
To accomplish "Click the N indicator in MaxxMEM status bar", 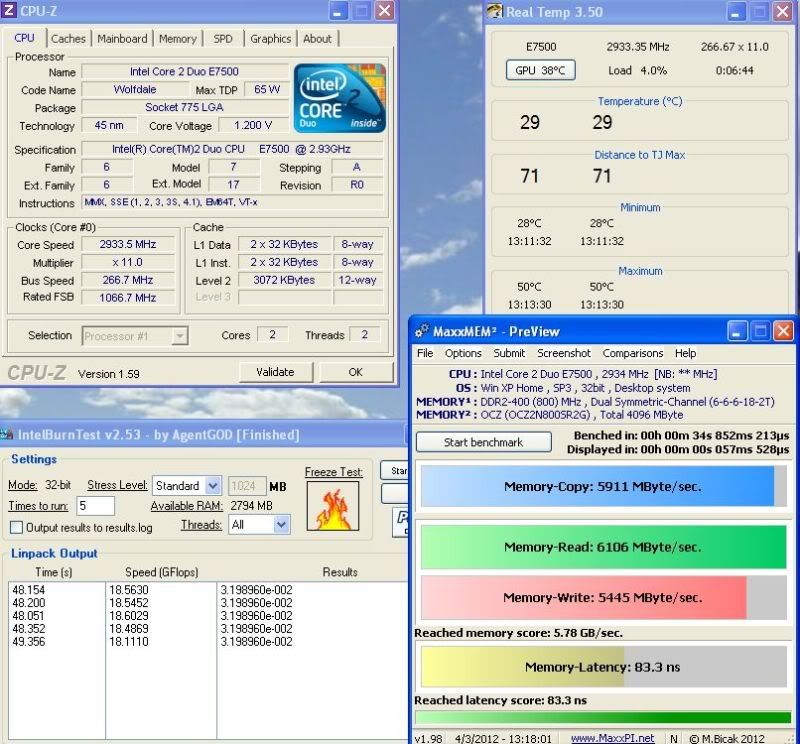I will click(x=674, y=738).
